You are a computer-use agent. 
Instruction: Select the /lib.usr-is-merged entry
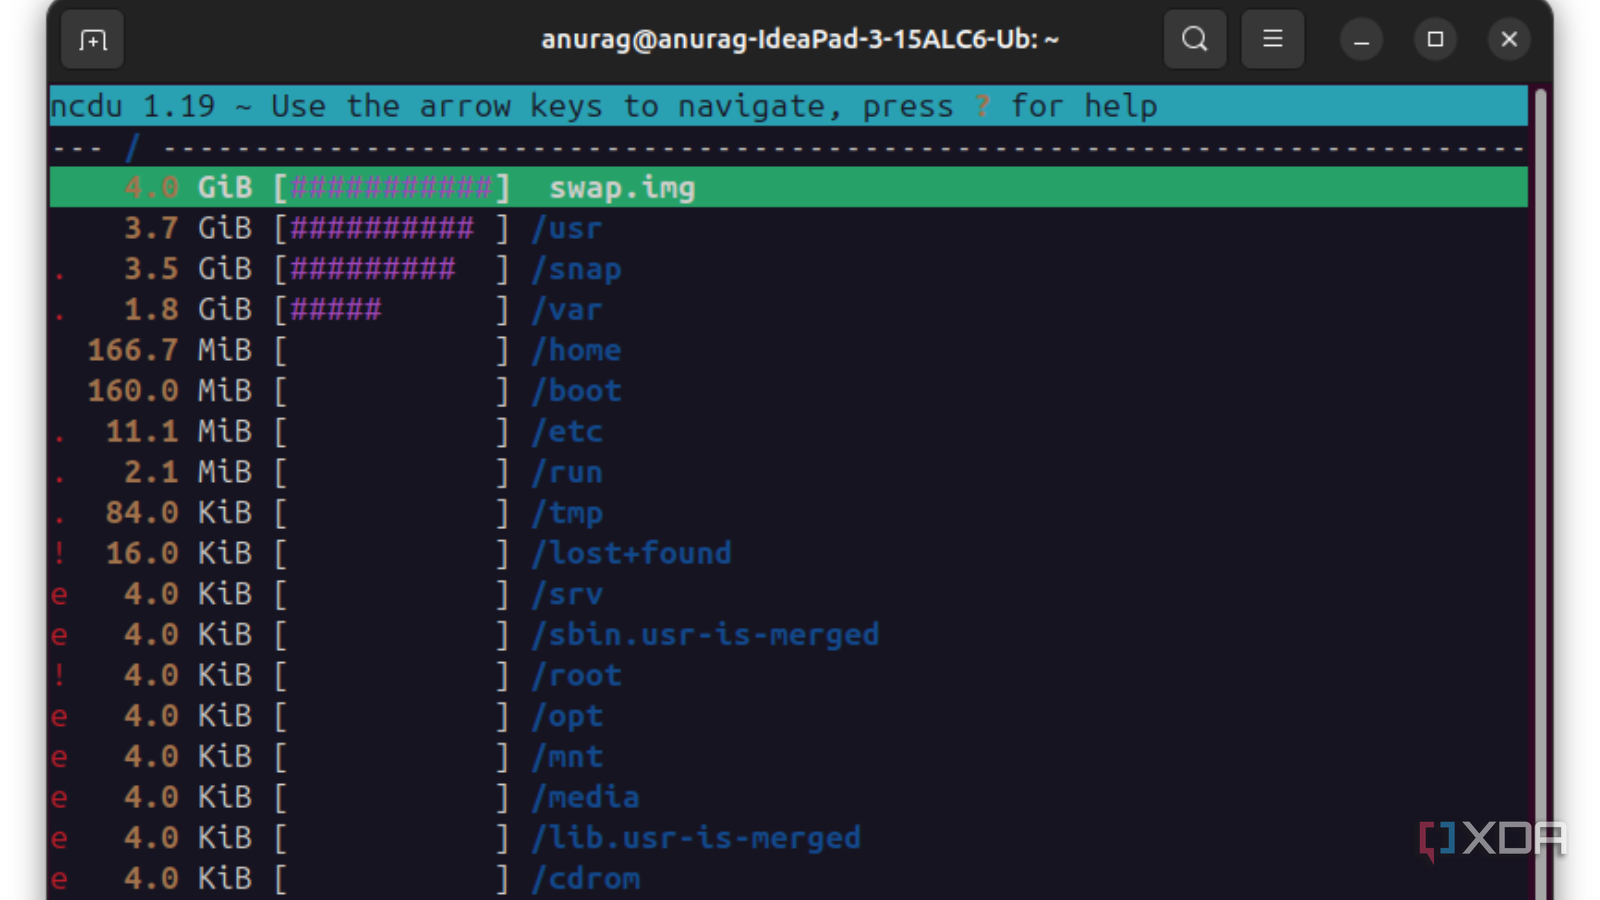(696, 838)
